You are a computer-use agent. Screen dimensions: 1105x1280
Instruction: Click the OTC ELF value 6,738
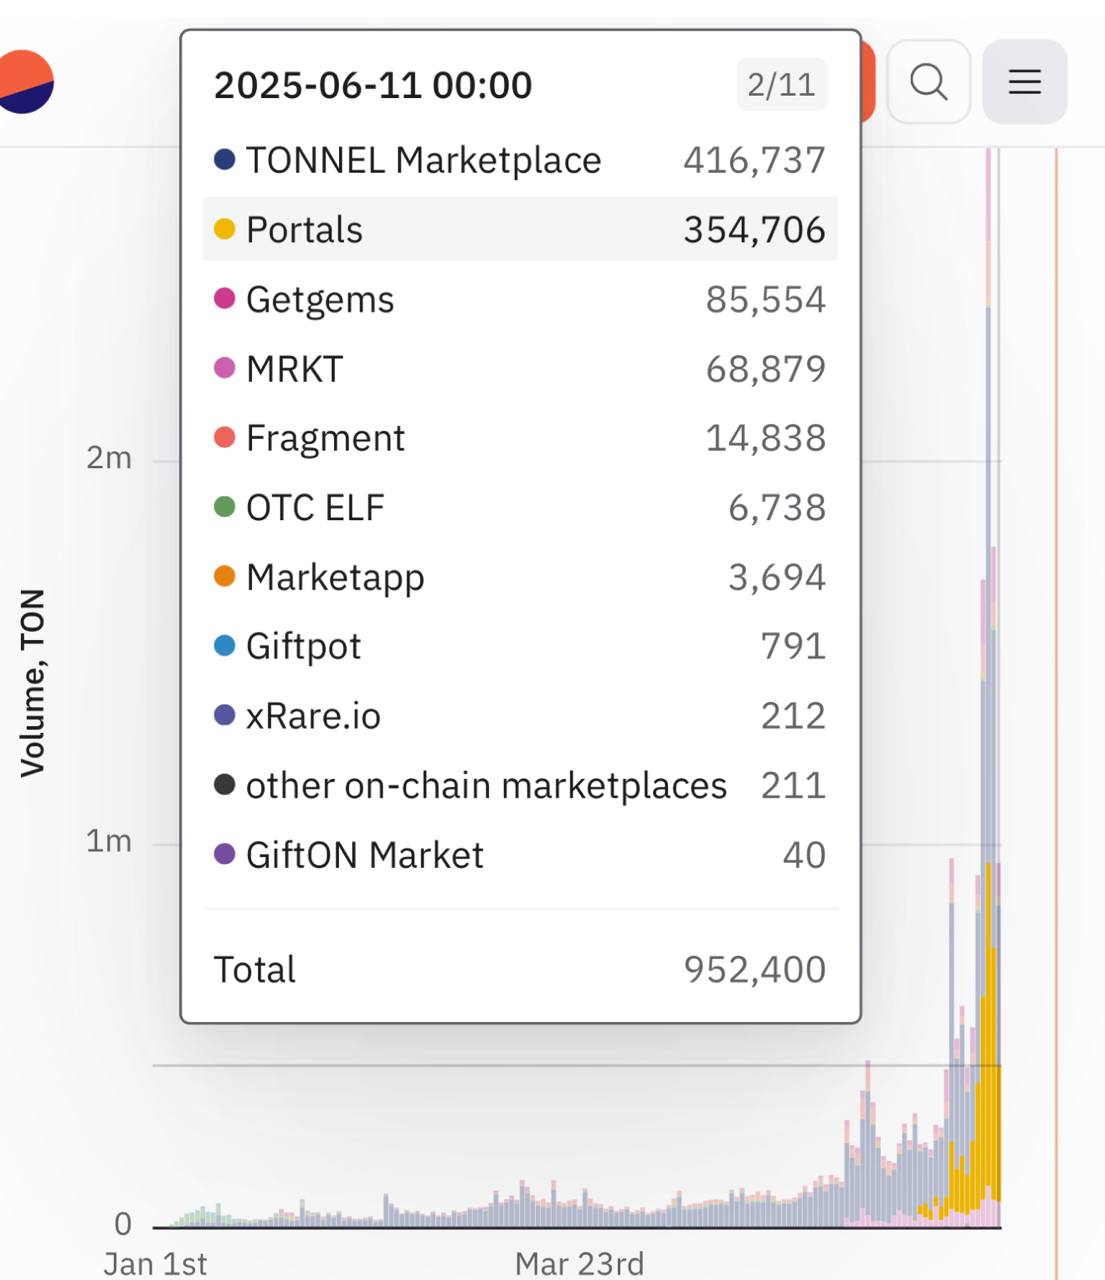777,508
